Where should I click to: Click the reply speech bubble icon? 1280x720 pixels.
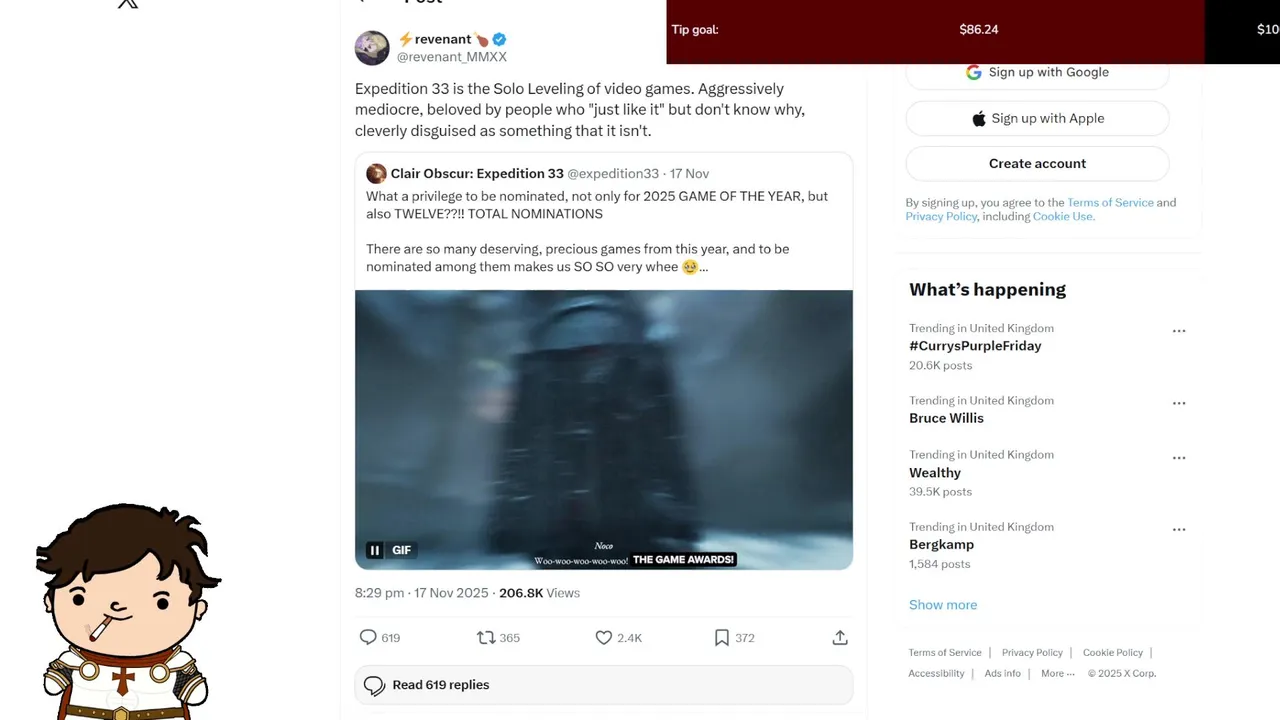368,637
